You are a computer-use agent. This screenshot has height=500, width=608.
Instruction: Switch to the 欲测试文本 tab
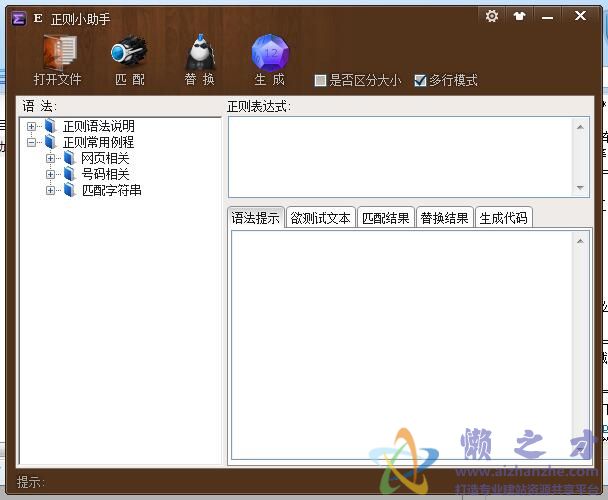point(320,218)
